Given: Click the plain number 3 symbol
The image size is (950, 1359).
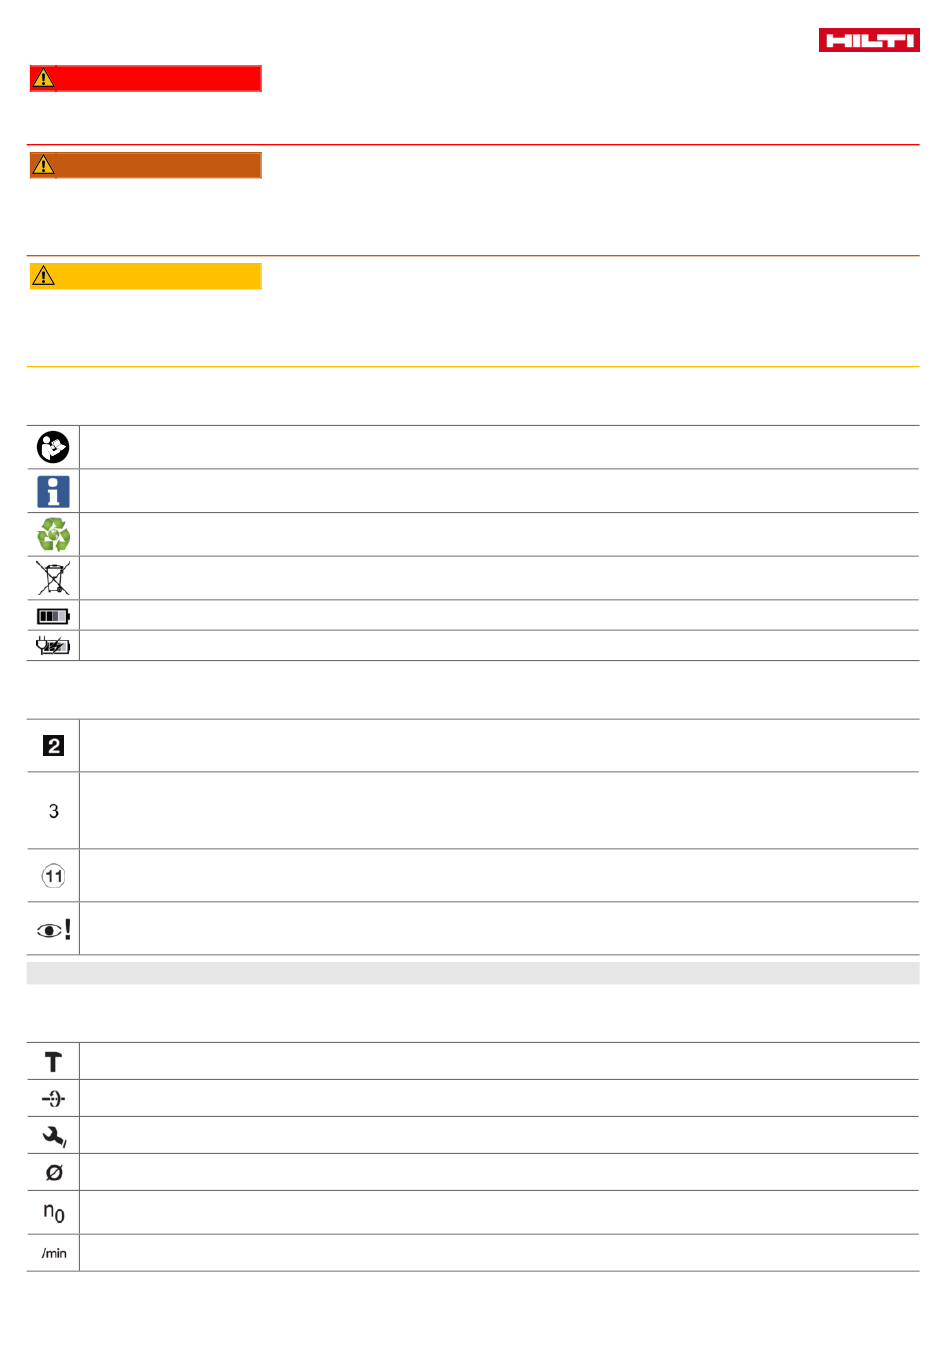Looking at the screenshot, I should [x=54, y=811].
